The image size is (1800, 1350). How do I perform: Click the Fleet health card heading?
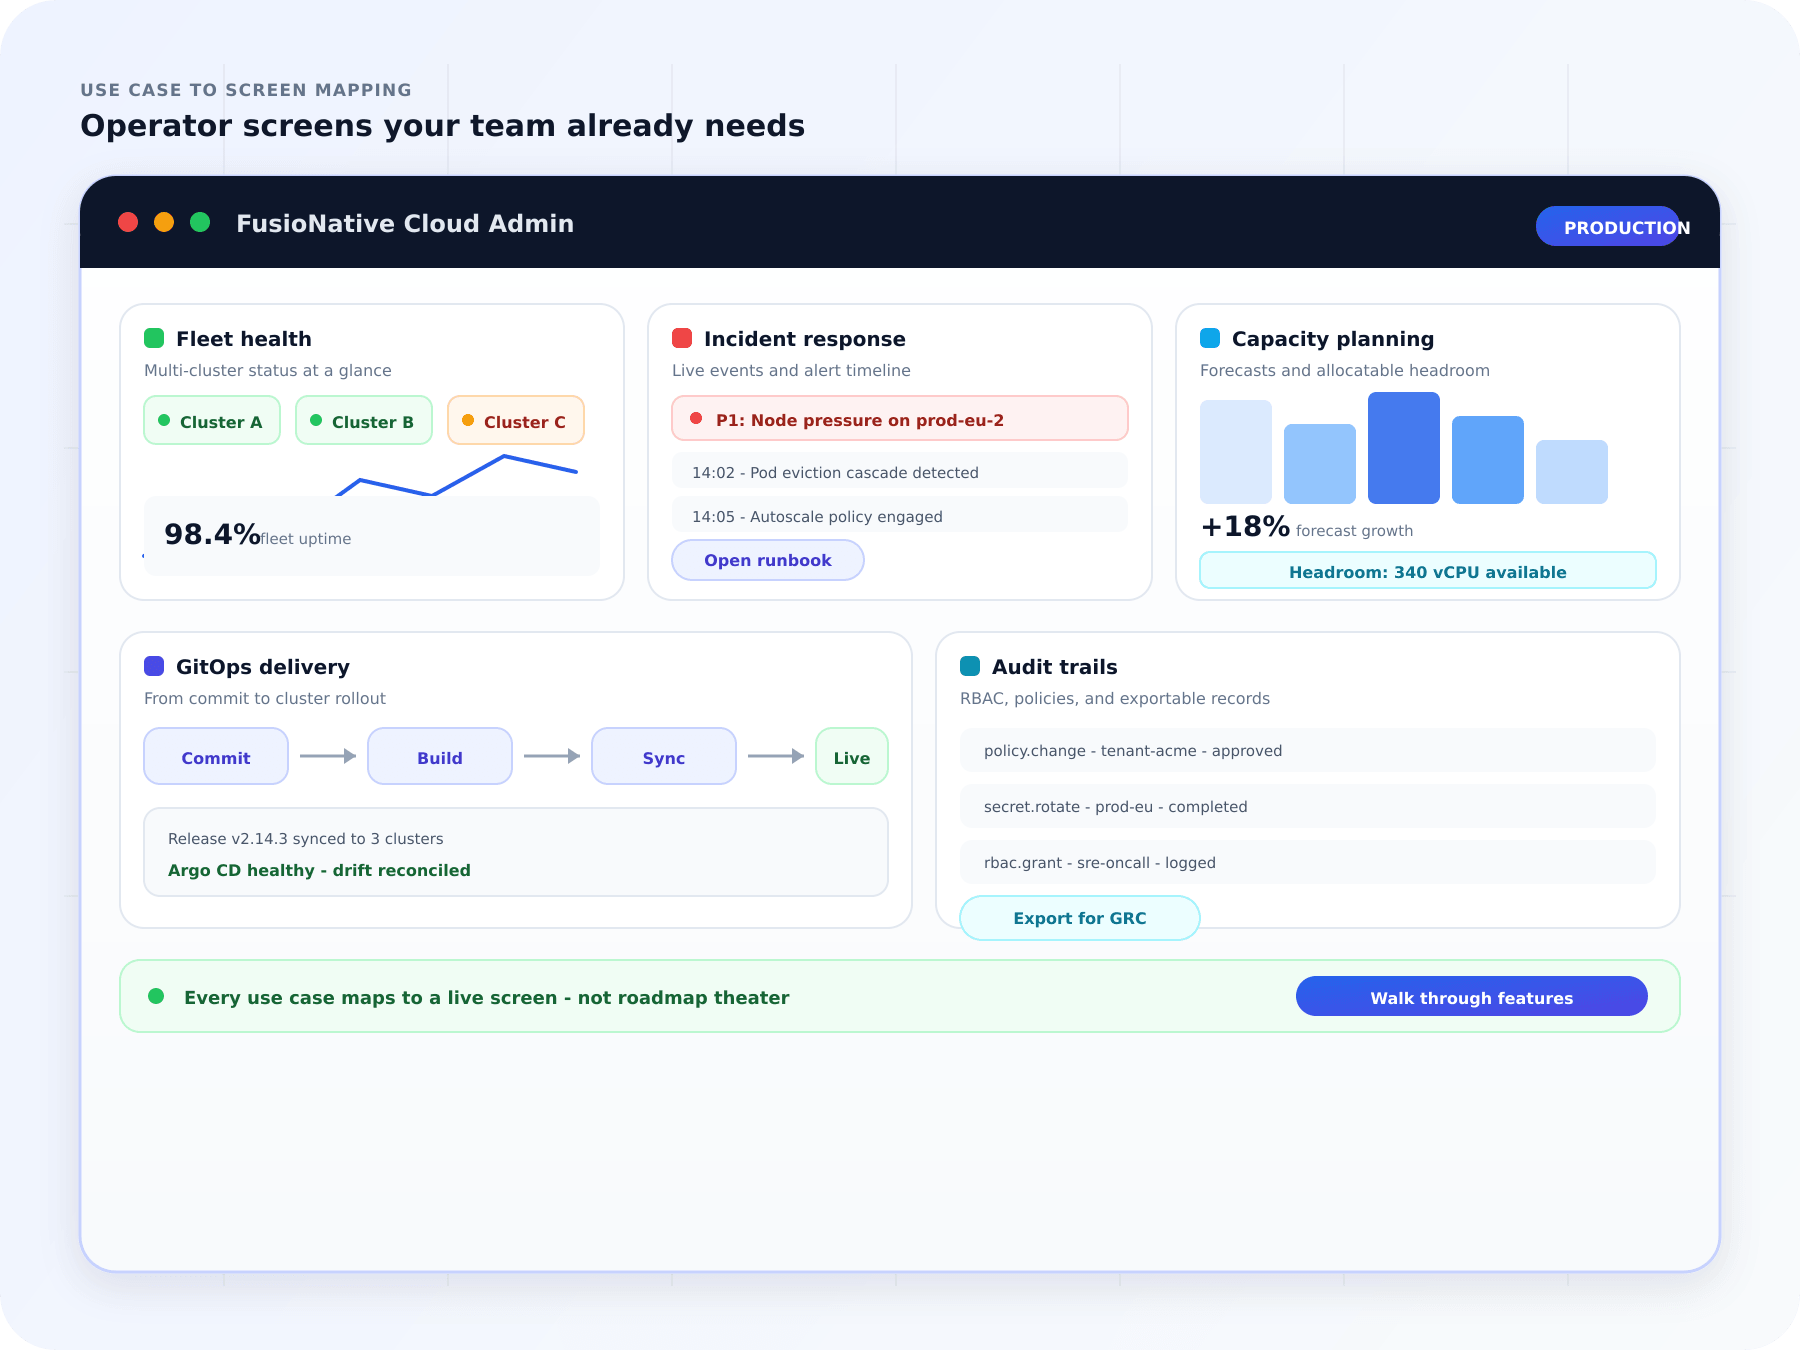[x=244, y=339]
